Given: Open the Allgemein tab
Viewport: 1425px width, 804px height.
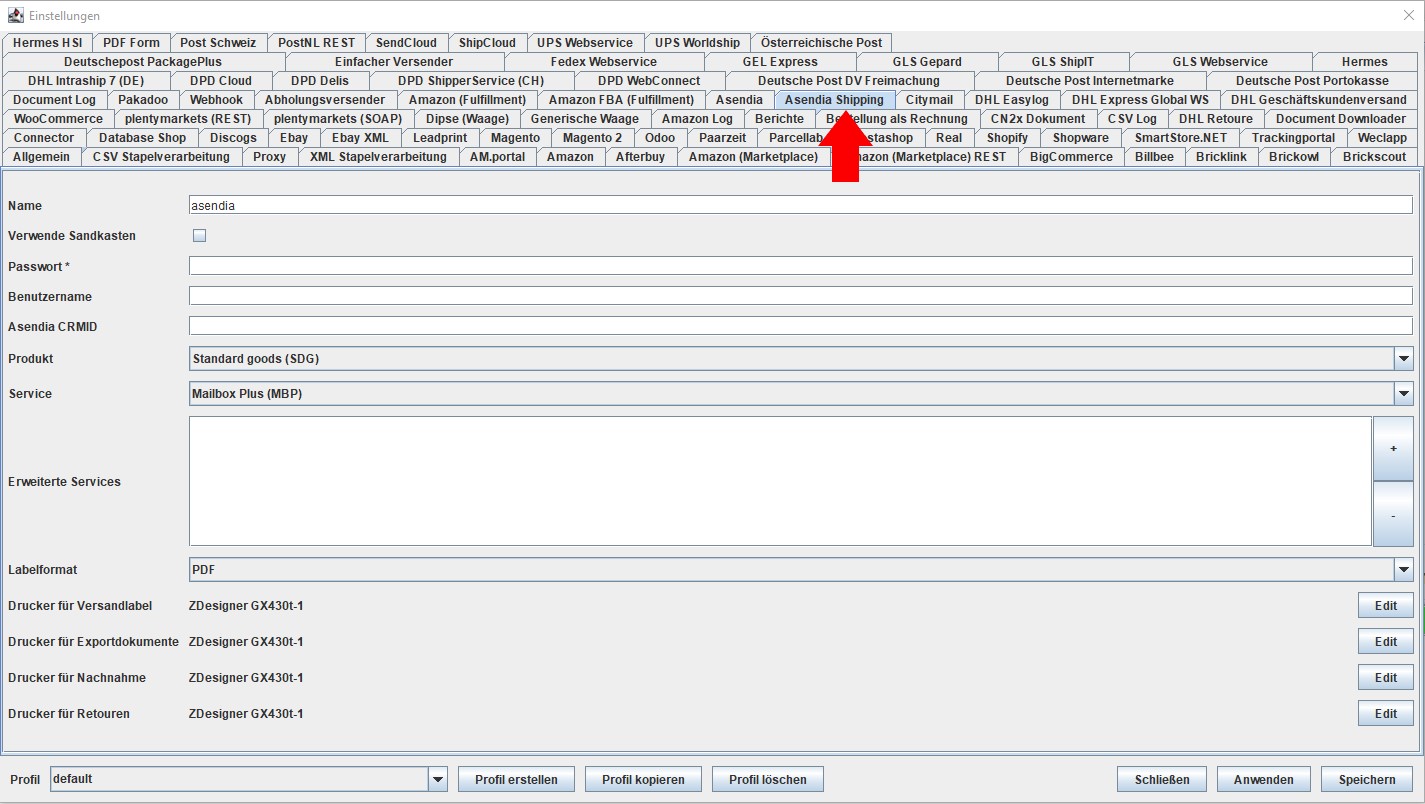Looking at the screenshot, I should [x=41, y=157].
